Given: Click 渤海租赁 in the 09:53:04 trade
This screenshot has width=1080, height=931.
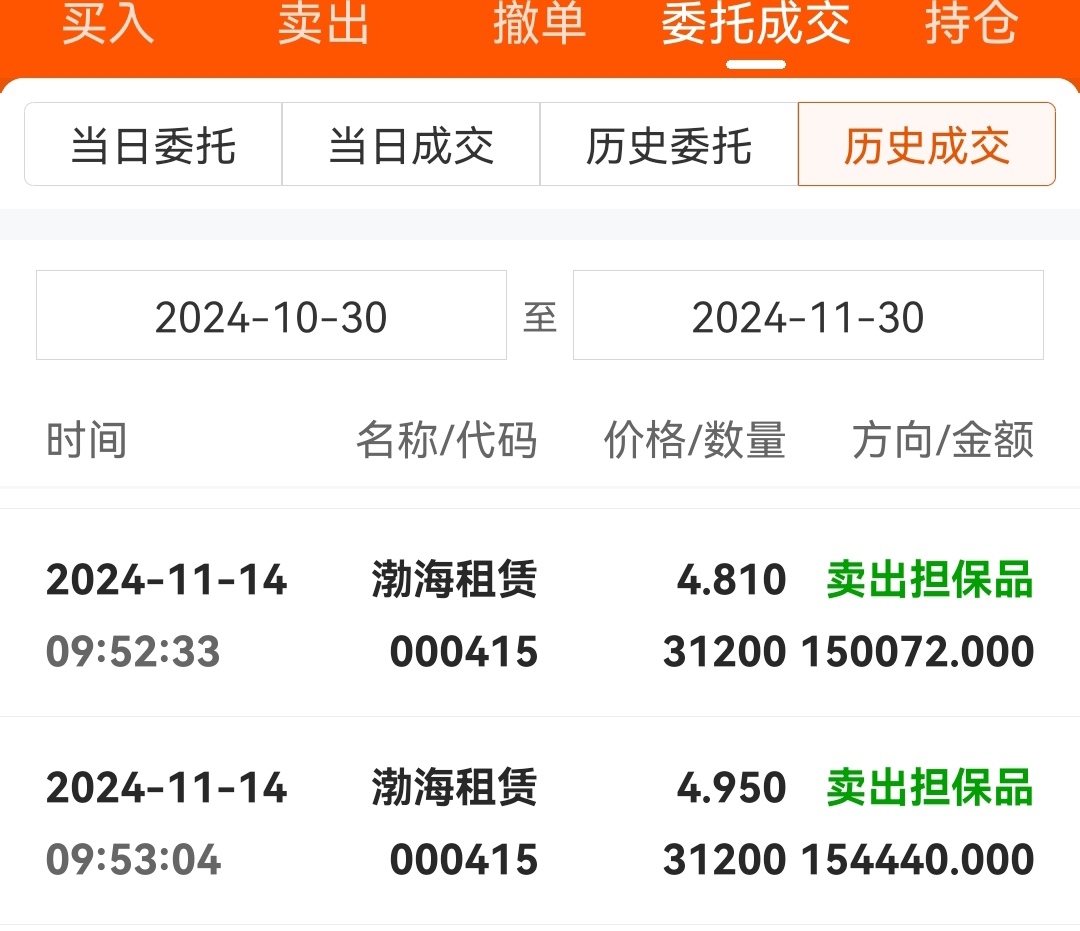Looking at the screenshot, I should [x=455, y=787].
